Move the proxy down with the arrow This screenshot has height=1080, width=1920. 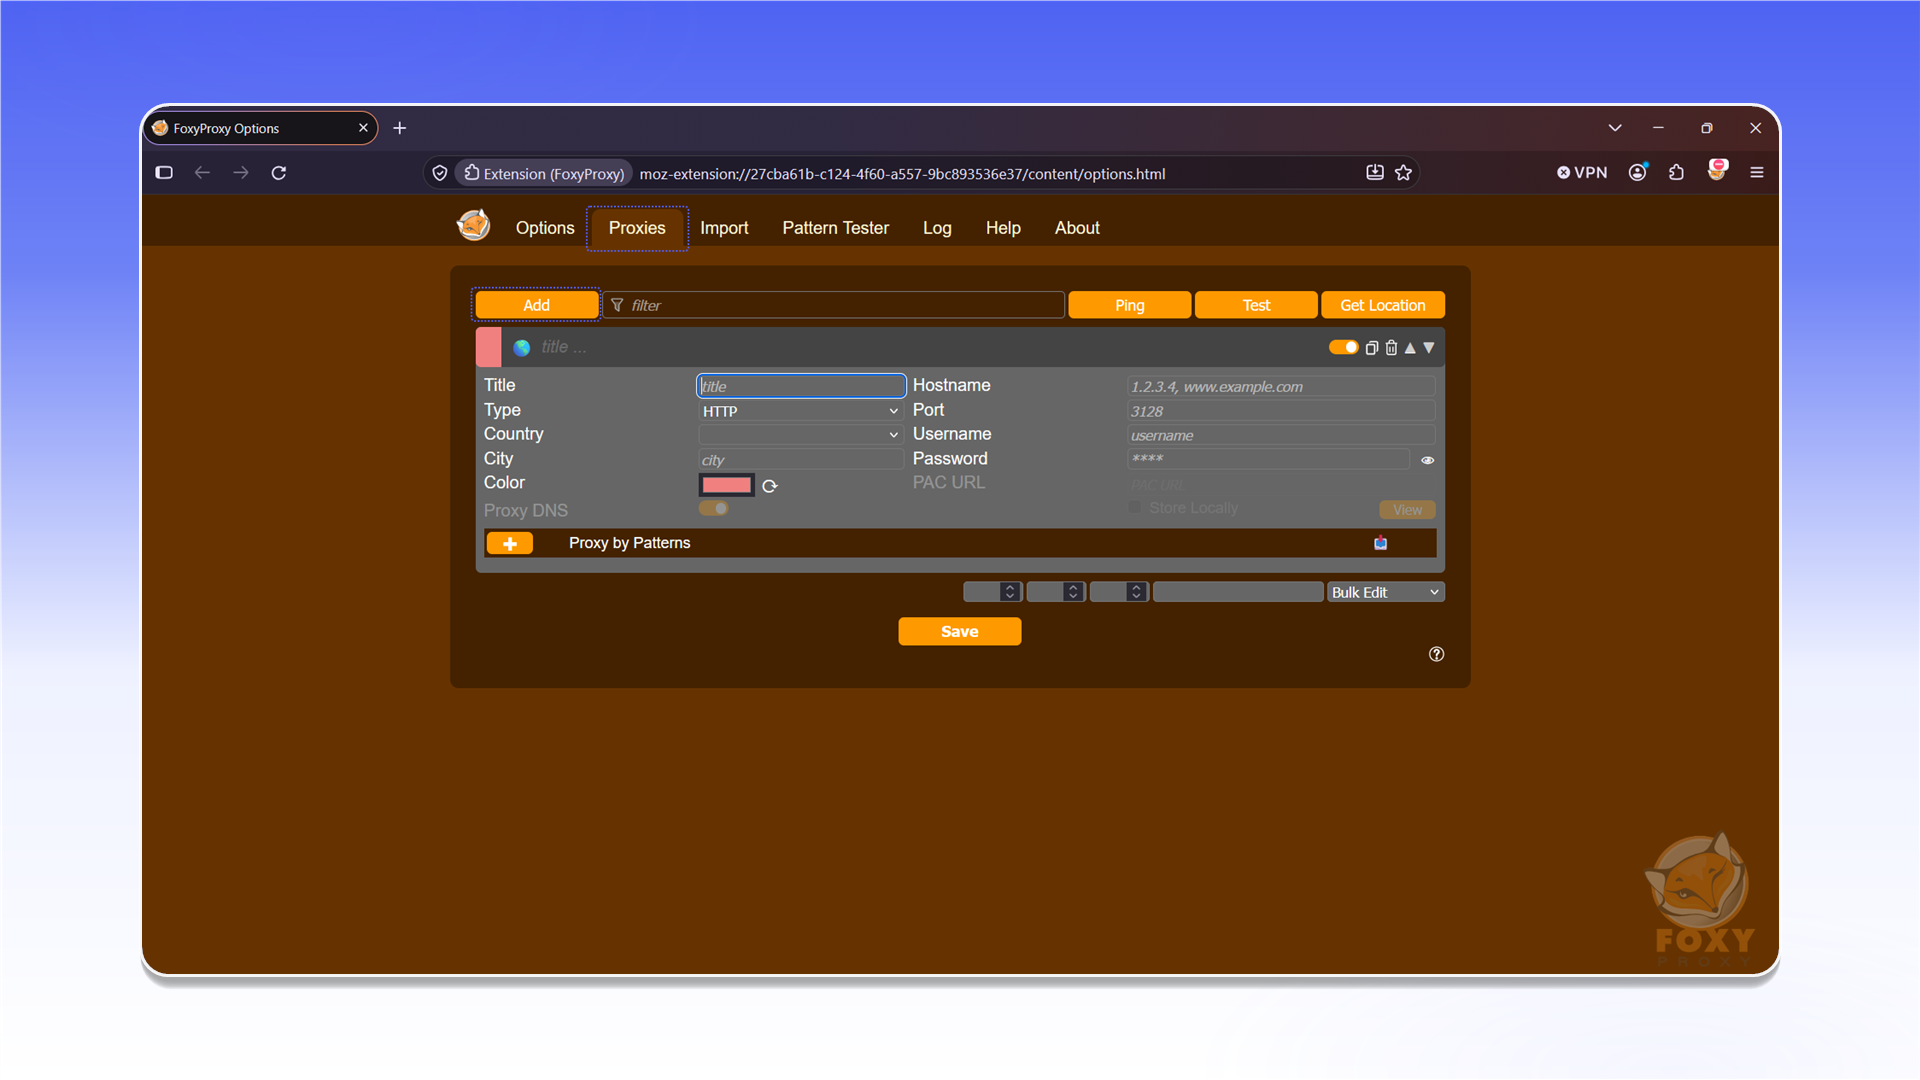[1429, 348]
